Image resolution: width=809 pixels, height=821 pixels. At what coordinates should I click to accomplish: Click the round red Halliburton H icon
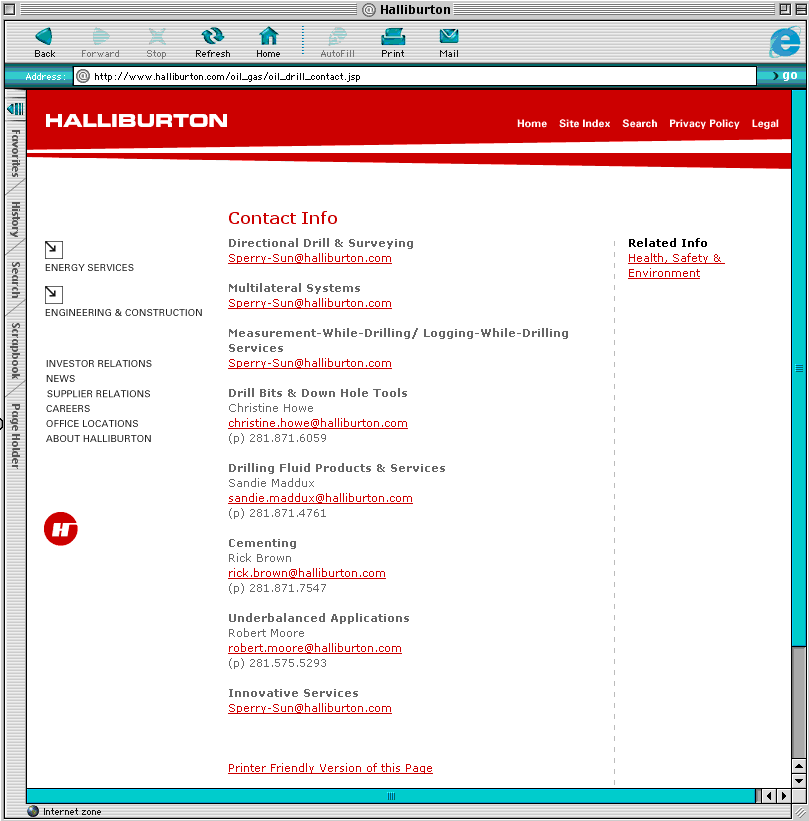coord(61,529)
